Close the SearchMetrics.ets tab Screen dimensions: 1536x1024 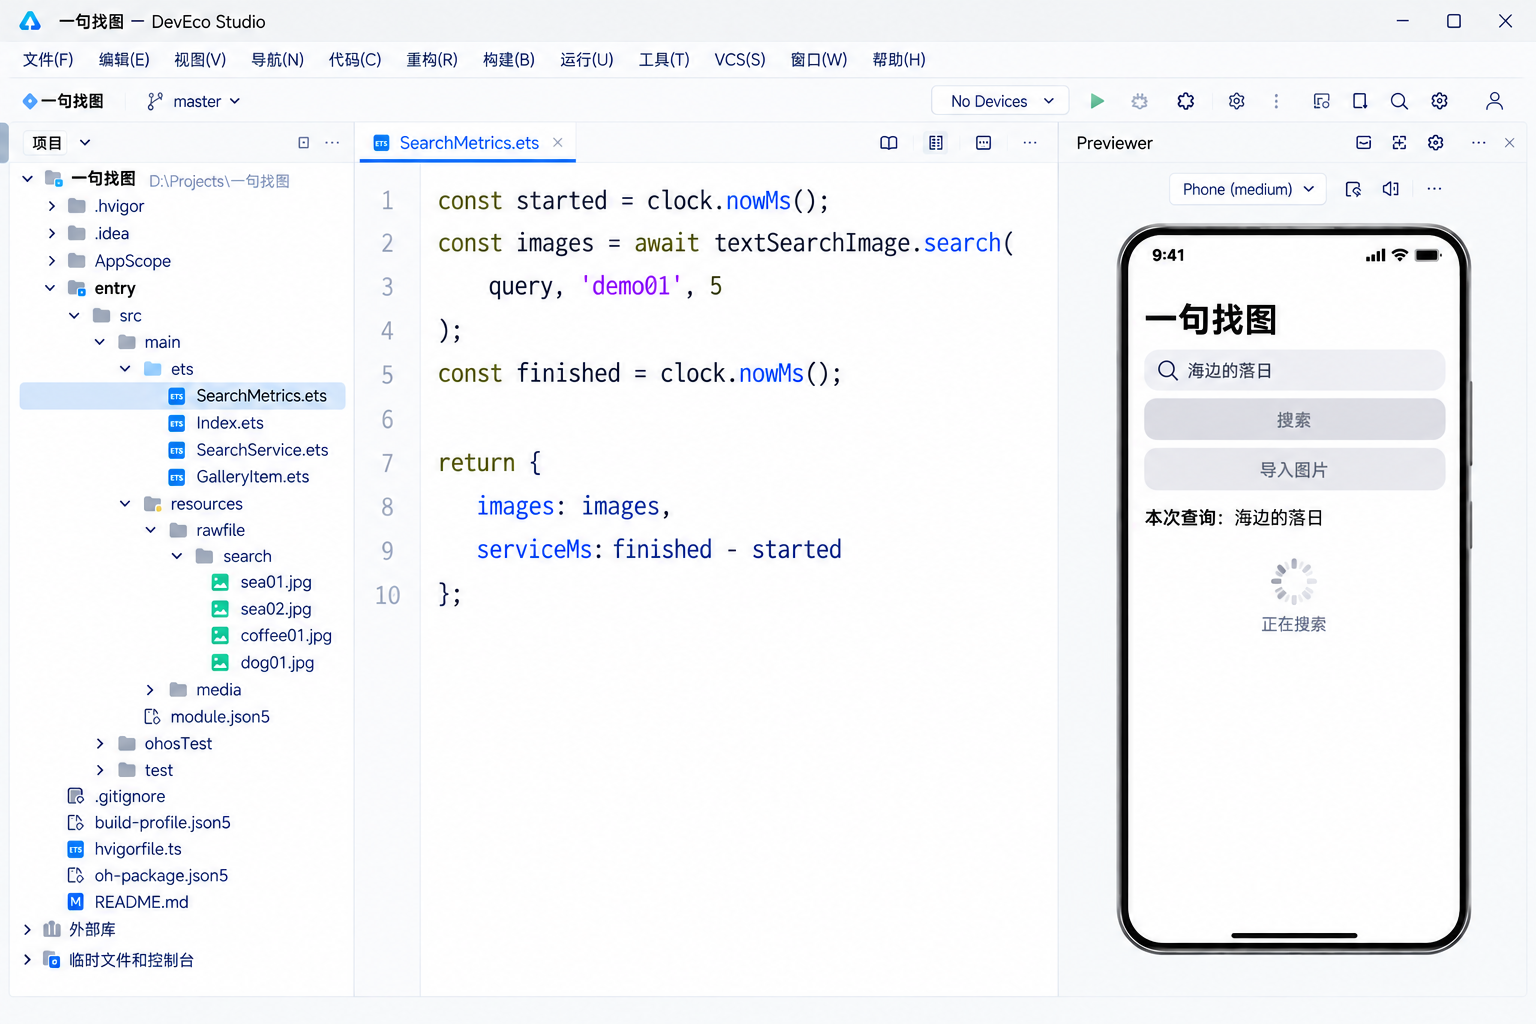point(558,142)
